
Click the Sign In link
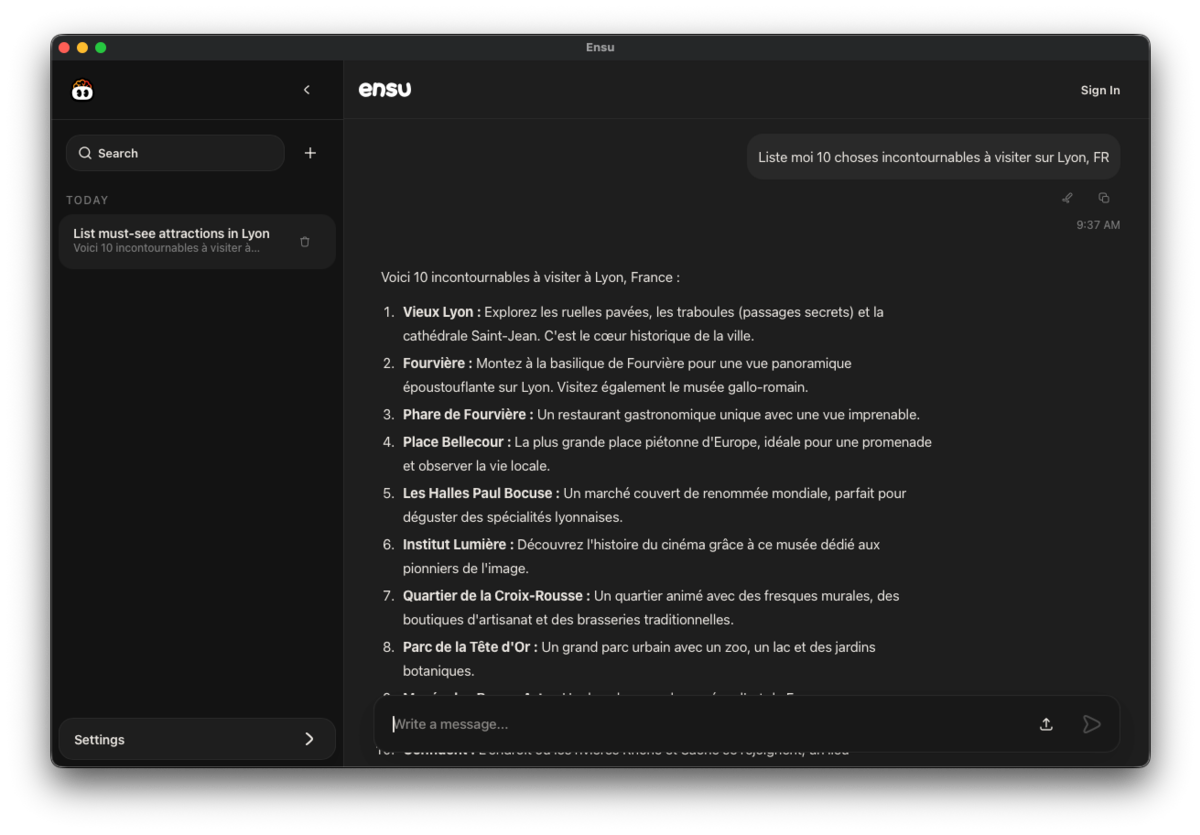[1100, 90]
